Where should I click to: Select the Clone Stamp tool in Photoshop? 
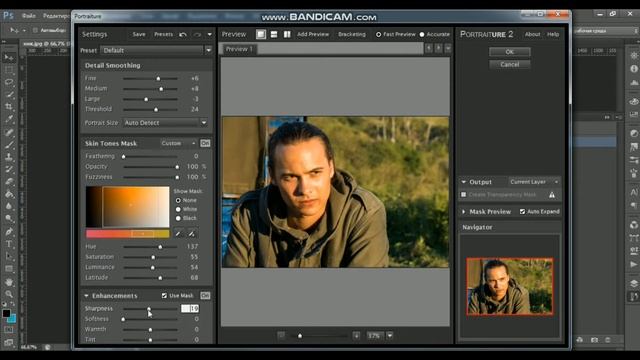(x=9, y=157)
